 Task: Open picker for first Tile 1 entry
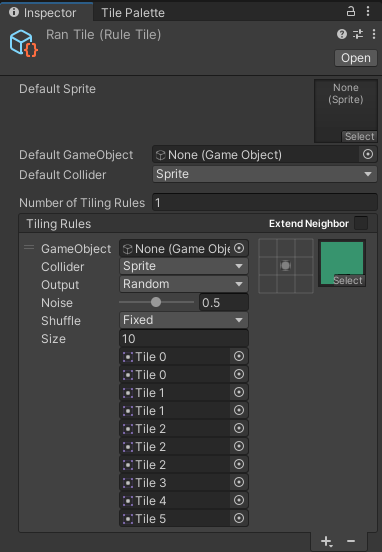coord(239,392)
